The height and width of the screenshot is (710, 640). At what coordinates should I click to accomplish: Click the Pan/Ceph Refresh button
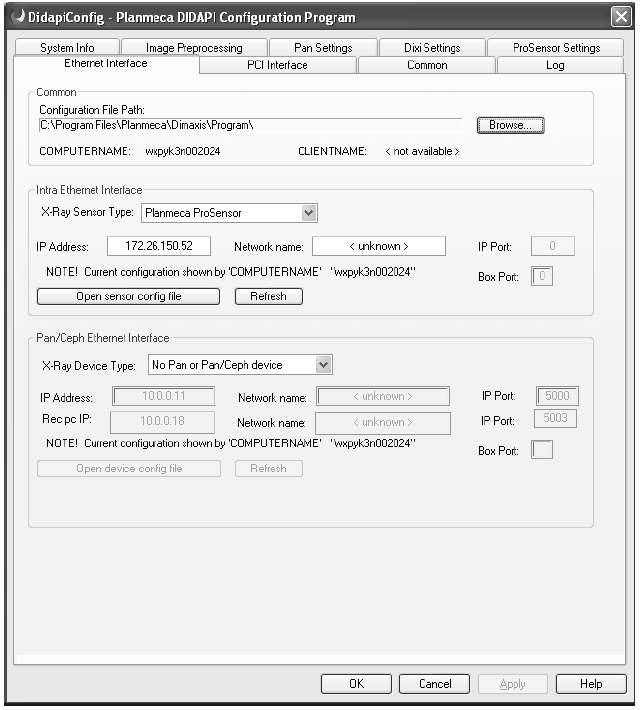pos(269,469)
